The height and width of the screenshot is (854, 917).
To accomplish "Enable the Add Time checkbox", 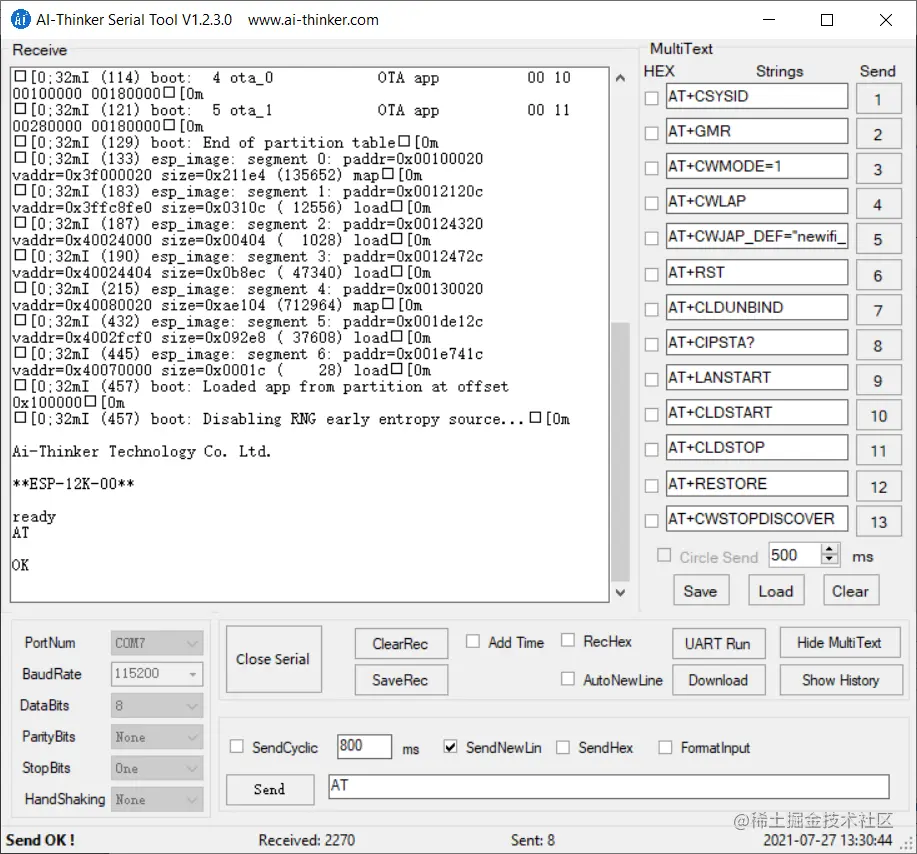I will click(x=473, y=641).
